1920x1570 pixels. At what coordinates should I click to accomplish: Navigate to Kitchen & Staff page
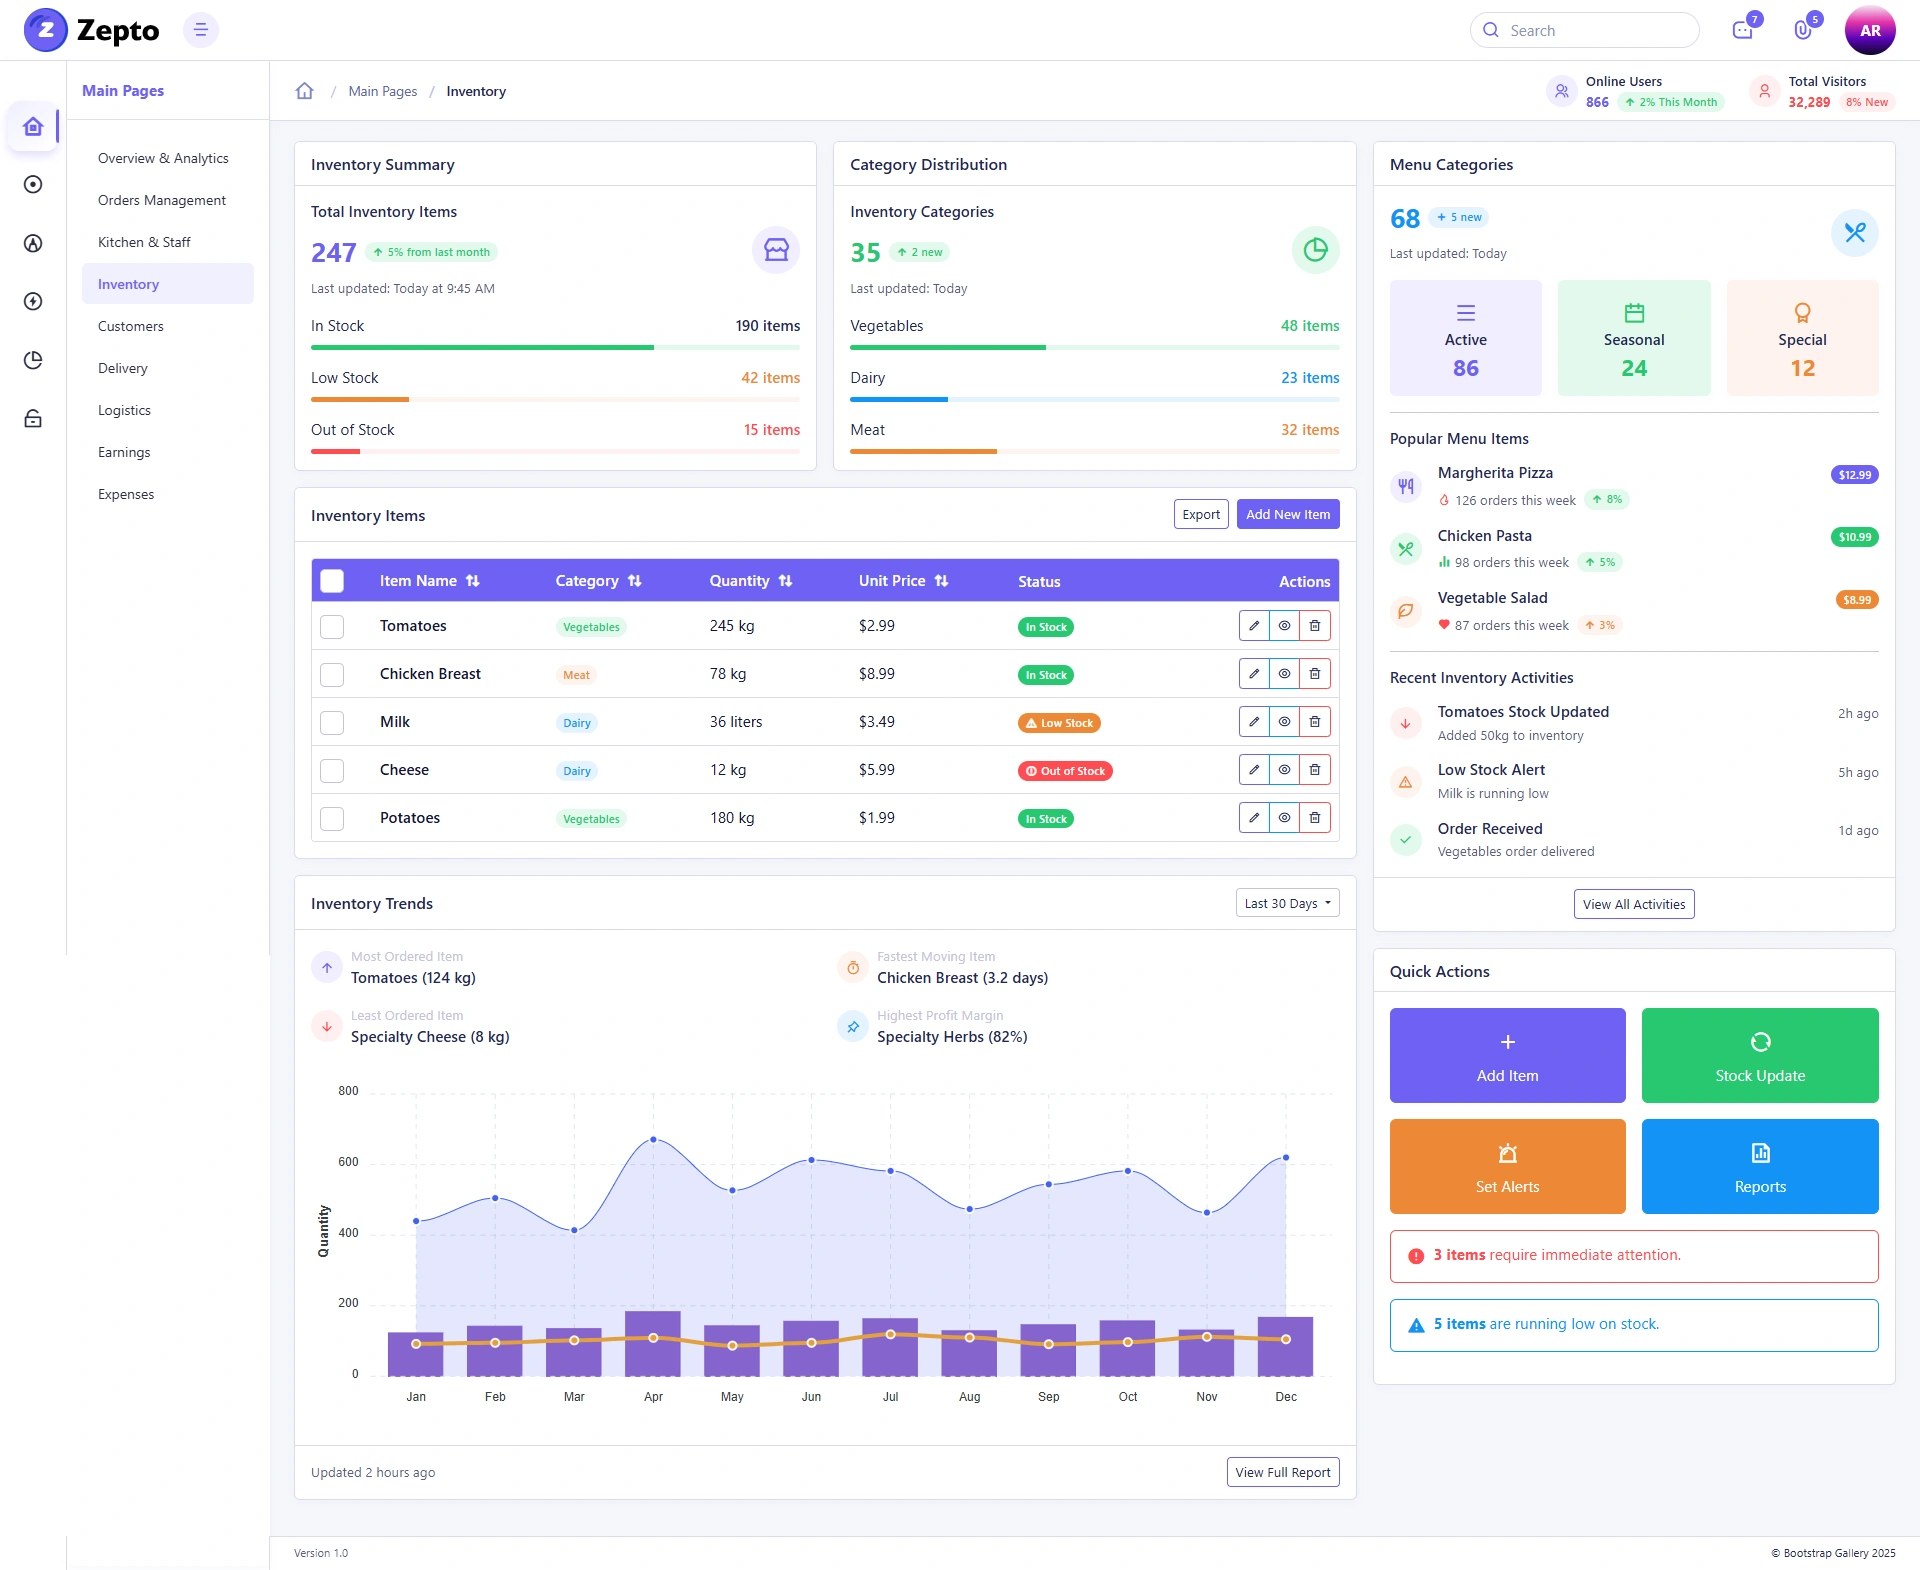coord(144,242)
